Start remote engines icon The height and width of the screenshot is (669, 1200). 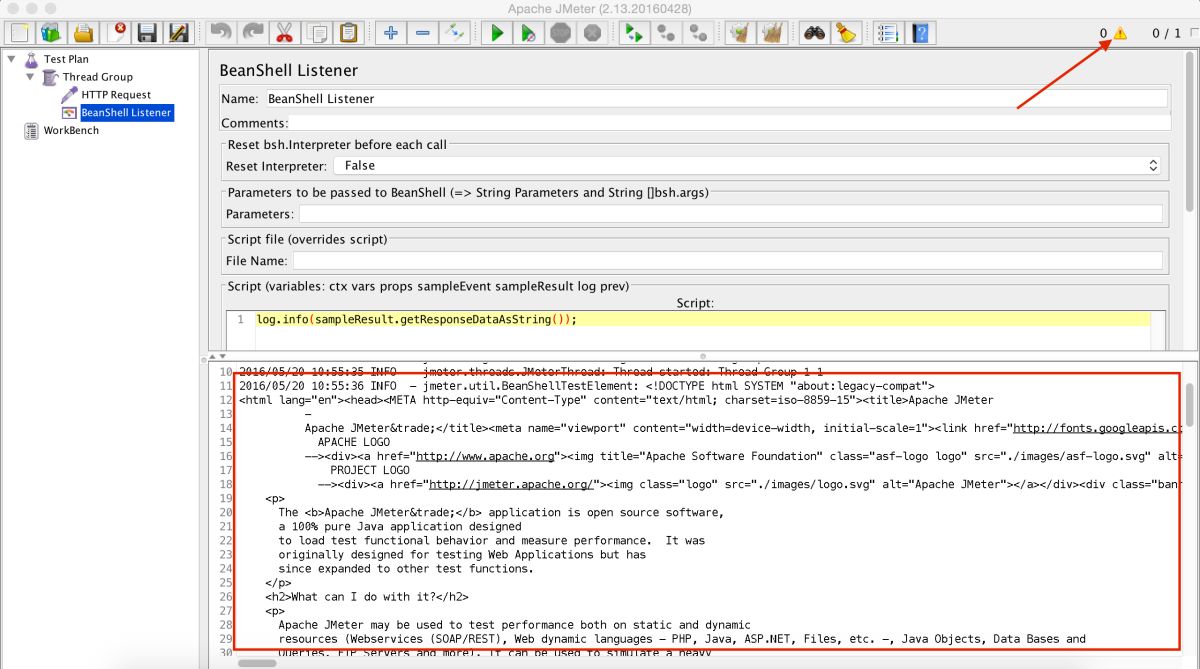(633, 33)
